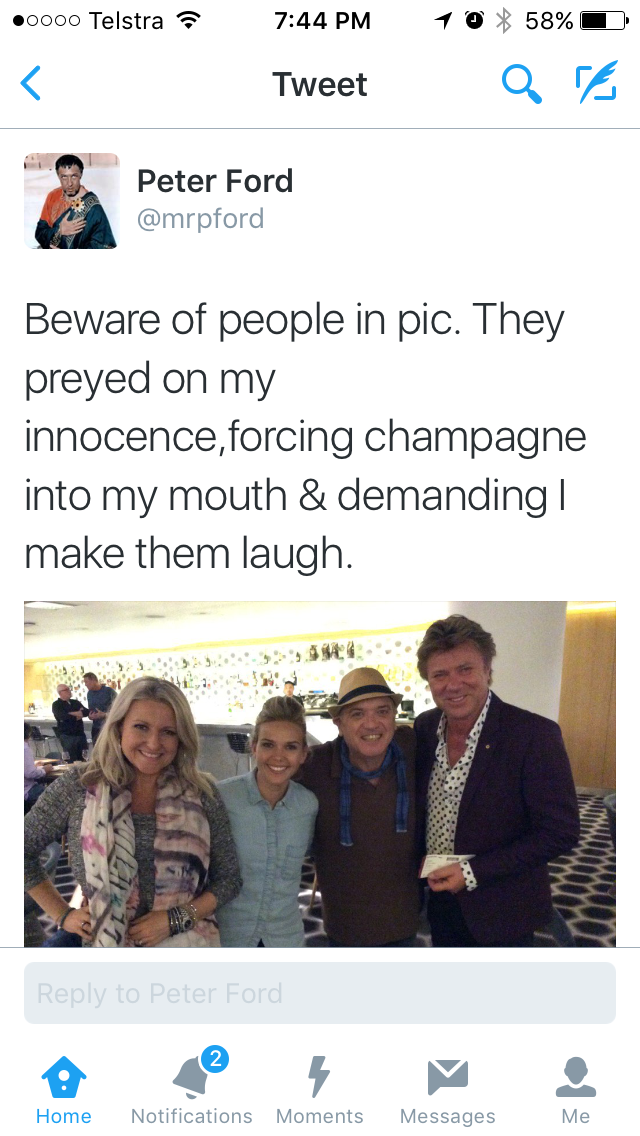The width and height of the screenshot is (640, 1136).
Task: Tap the back arrow in header
Action: click(x=30, y=83)
